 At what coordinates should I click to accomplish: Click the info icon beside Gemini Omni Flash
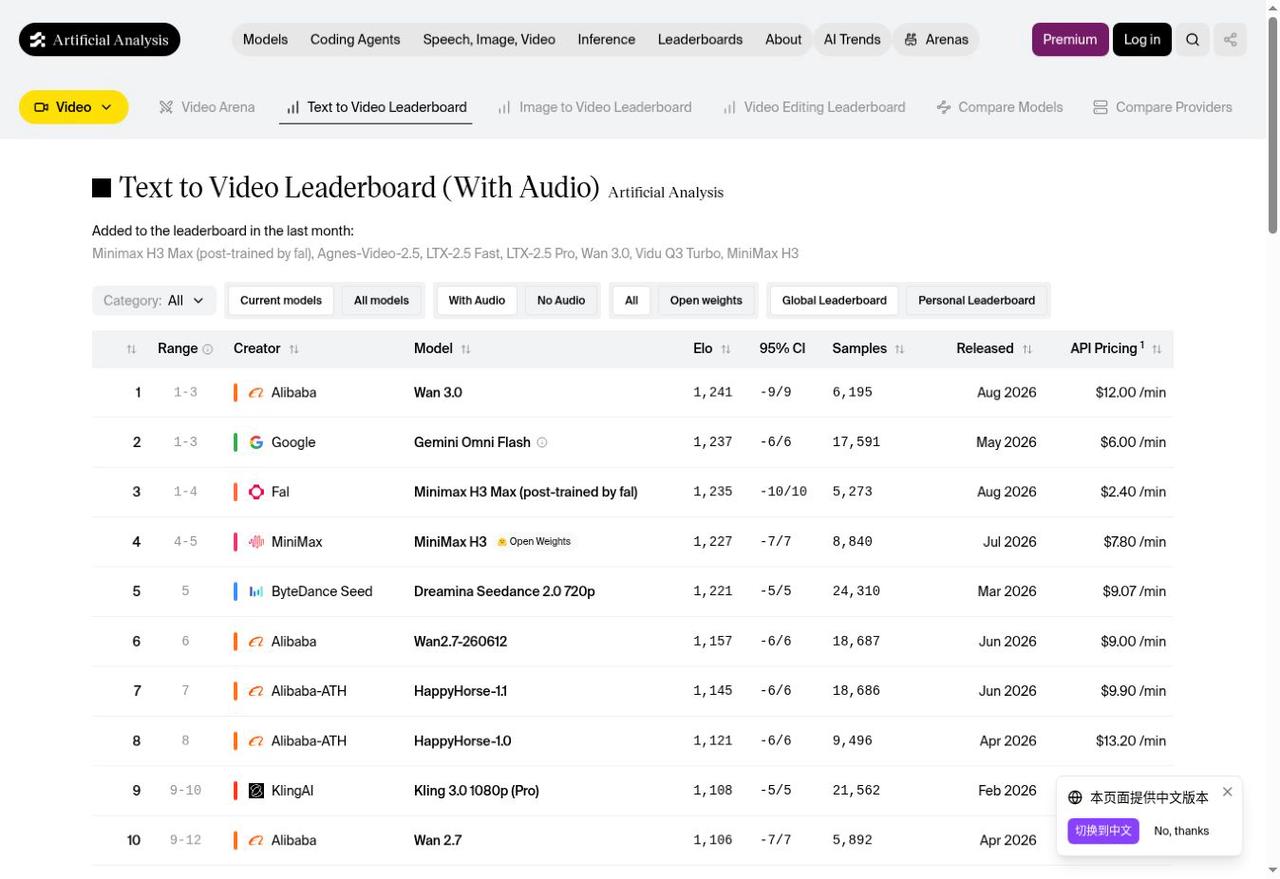pos(542,442)
